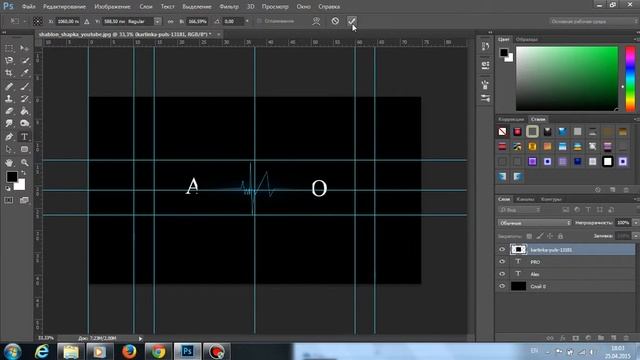Open the opacity slider arrow
The width and height of the screenshot is (640, 360).
(635, 223)
